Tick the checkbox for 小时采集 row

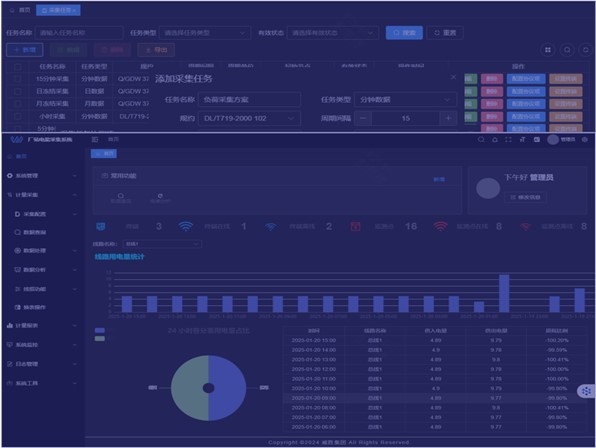tap(17, 116)
